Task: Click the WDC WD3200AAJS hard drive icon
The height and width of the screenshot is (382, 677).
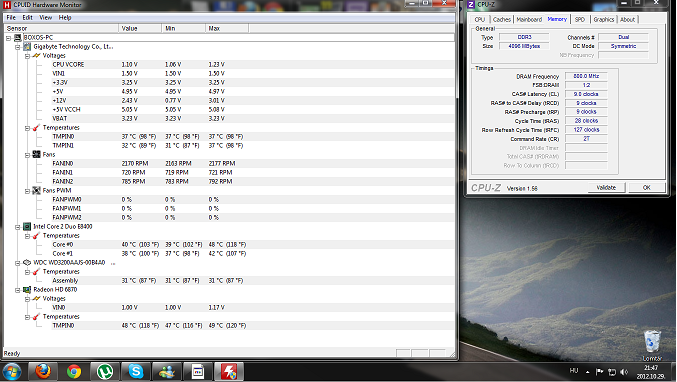Action: click(x=27, y=262)
